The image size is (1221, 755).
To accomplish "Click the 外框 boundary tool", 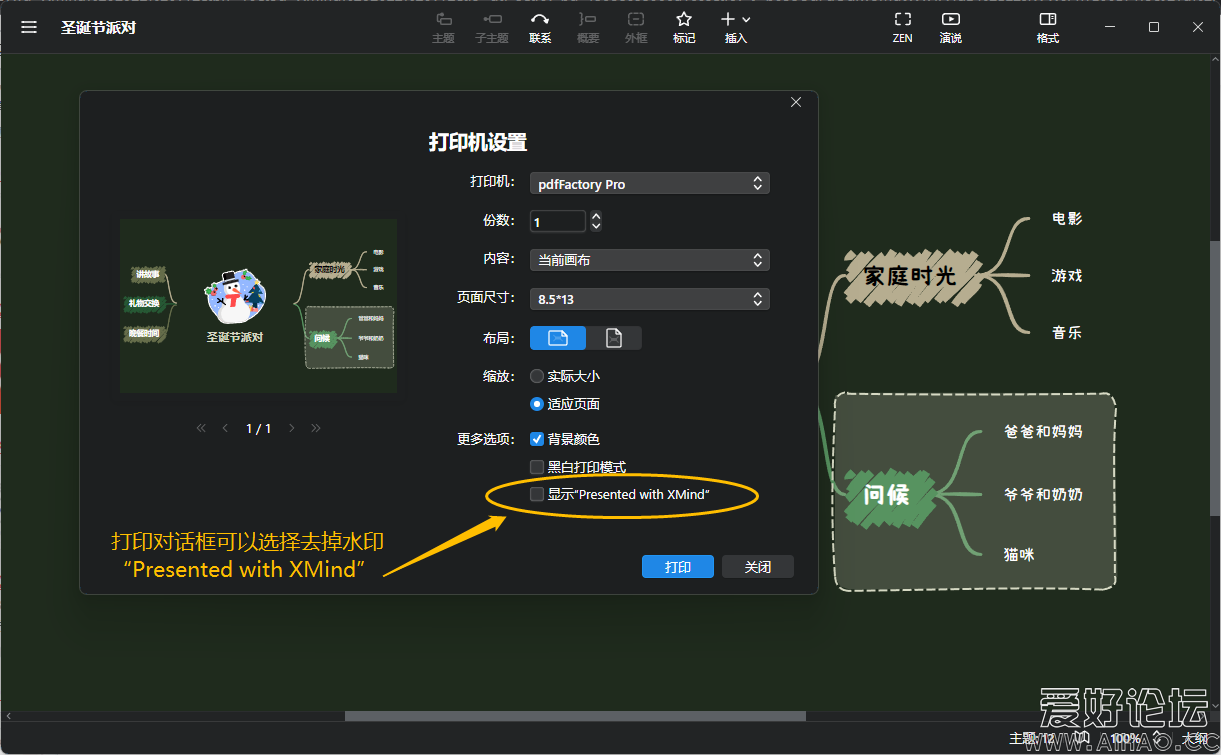I will (x=636, y=28).
